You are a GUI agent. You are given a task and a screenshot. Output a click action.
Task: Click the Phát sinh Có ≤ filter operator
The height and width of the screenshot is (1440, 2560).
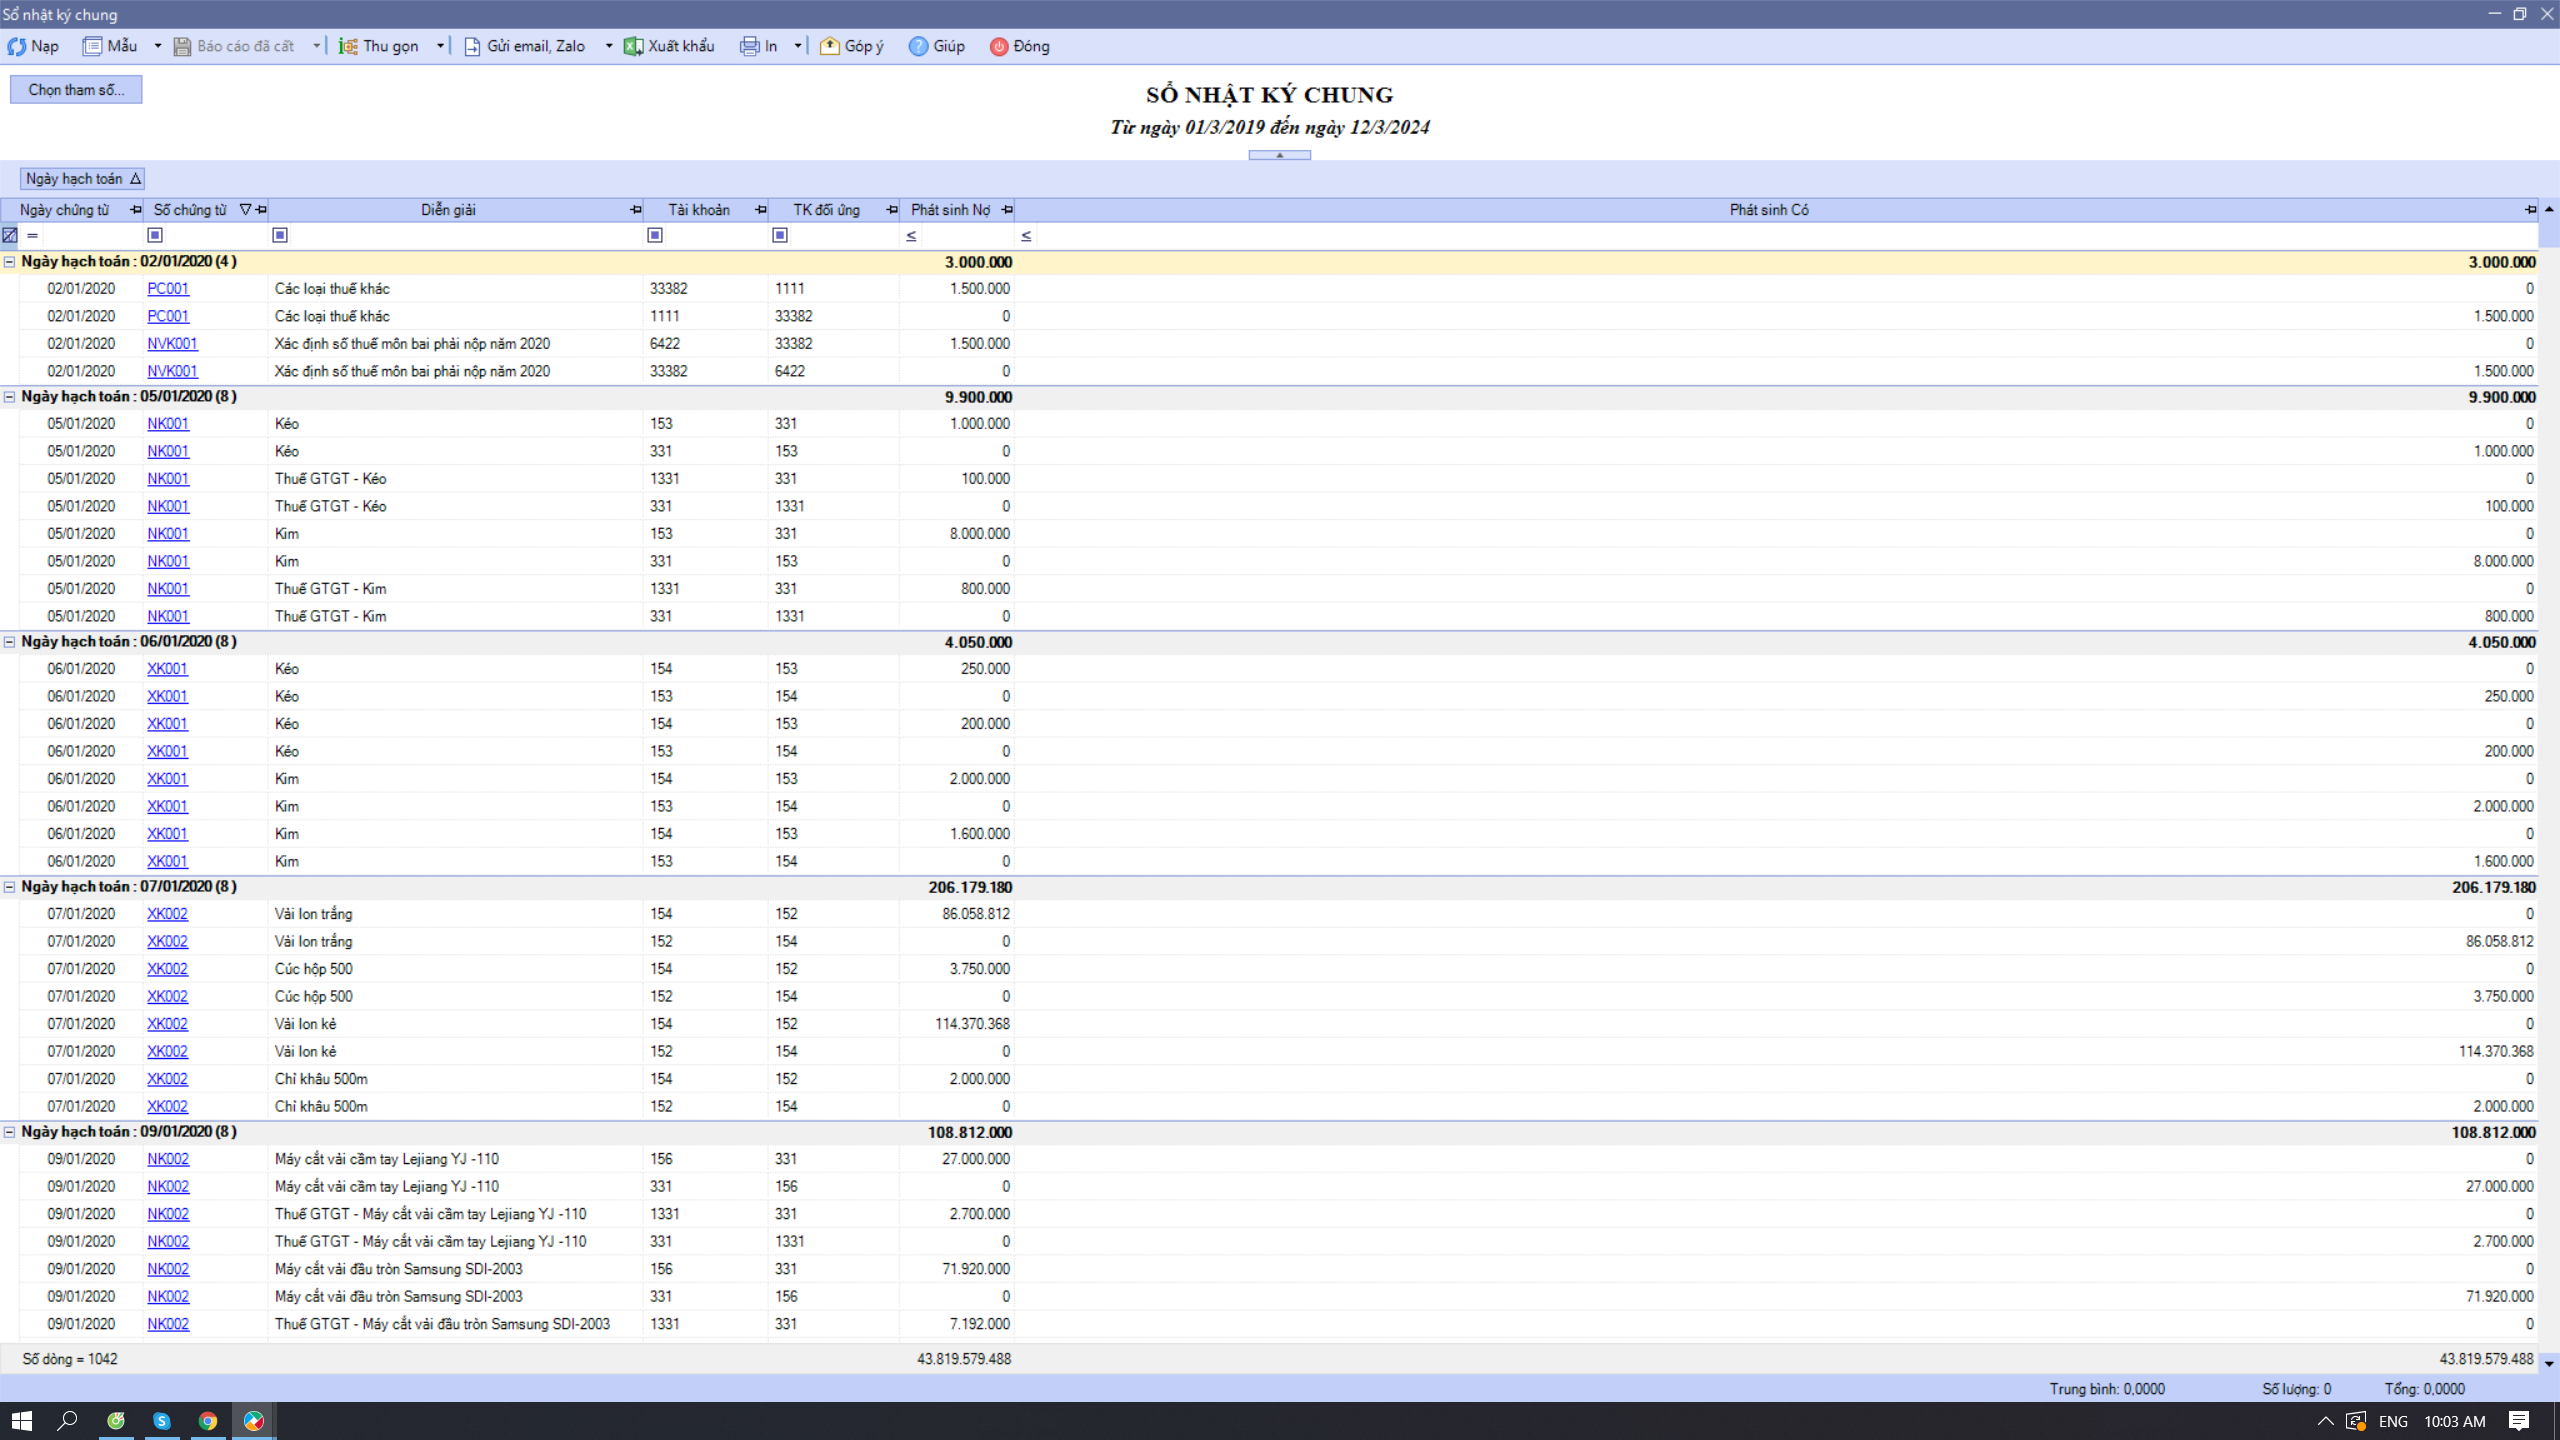[1026, 236]
